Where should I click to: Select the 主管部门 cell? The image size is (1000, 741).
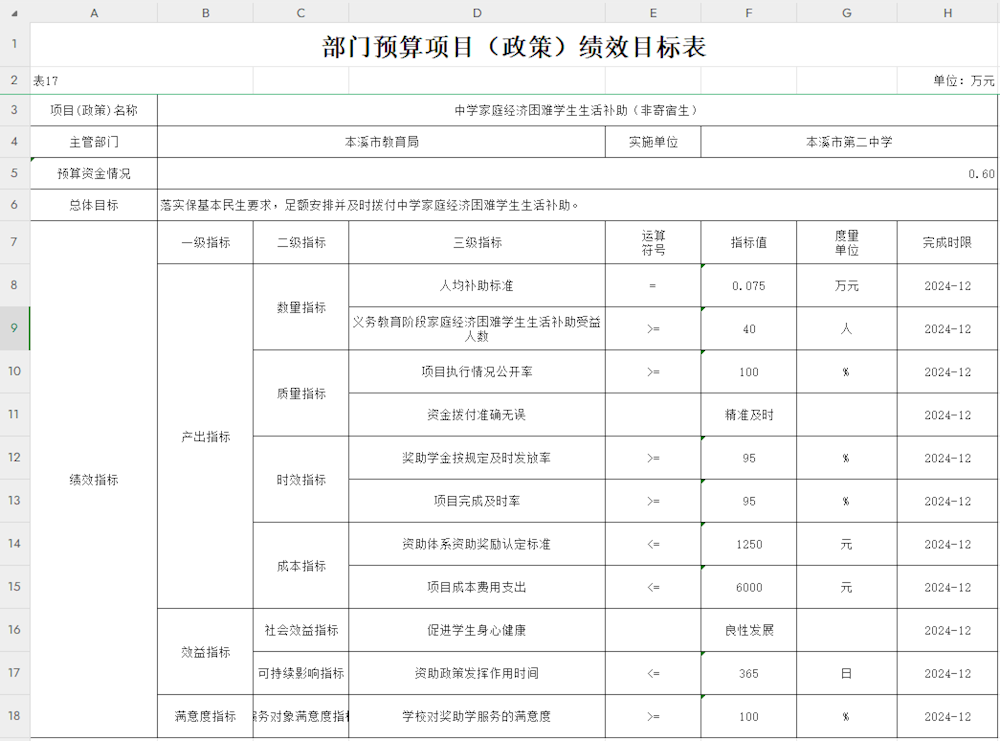pyautogui.click(x=94, y=142)
